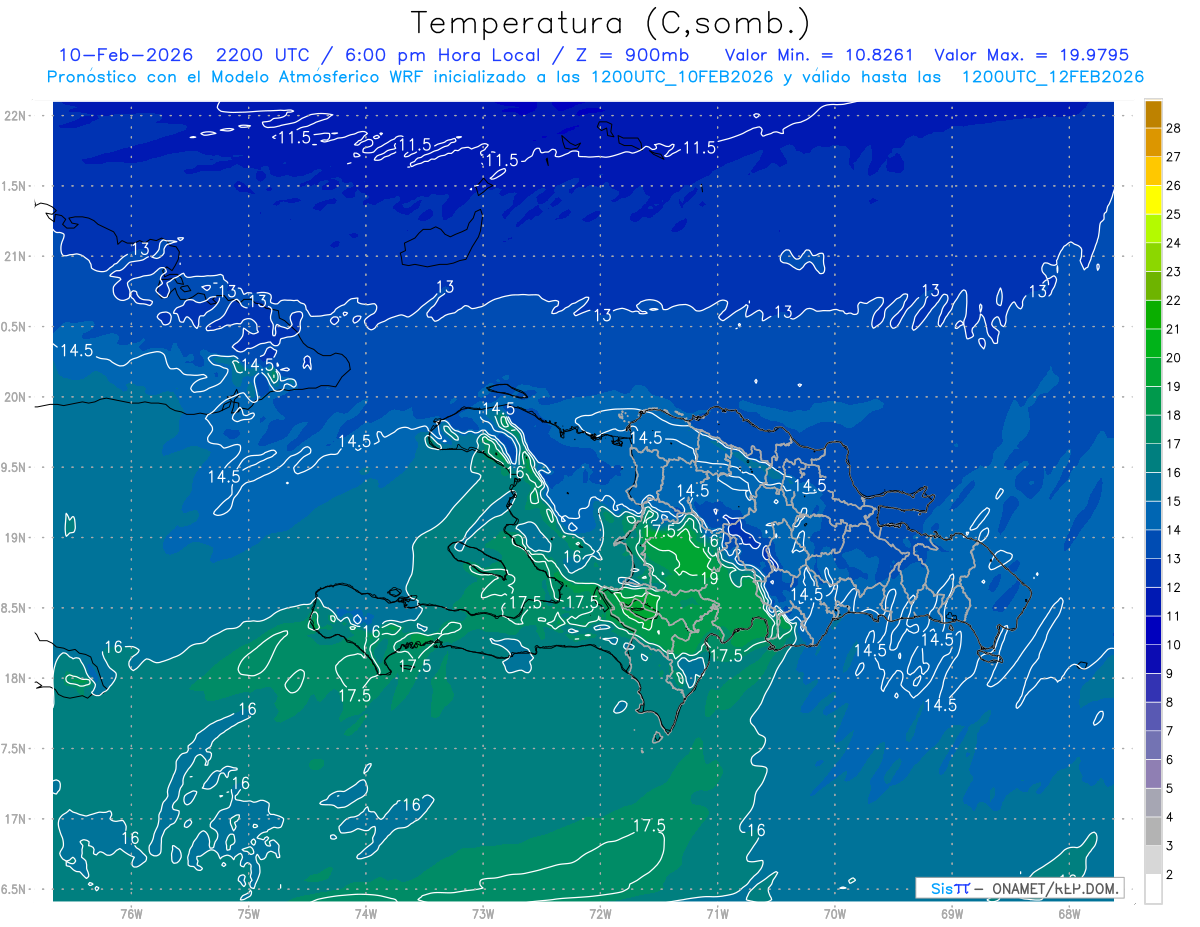Click the chart title "Temperatura (C,somb.)"
The height and width of the screenshot is (927, 1200).
coord(609,24)
